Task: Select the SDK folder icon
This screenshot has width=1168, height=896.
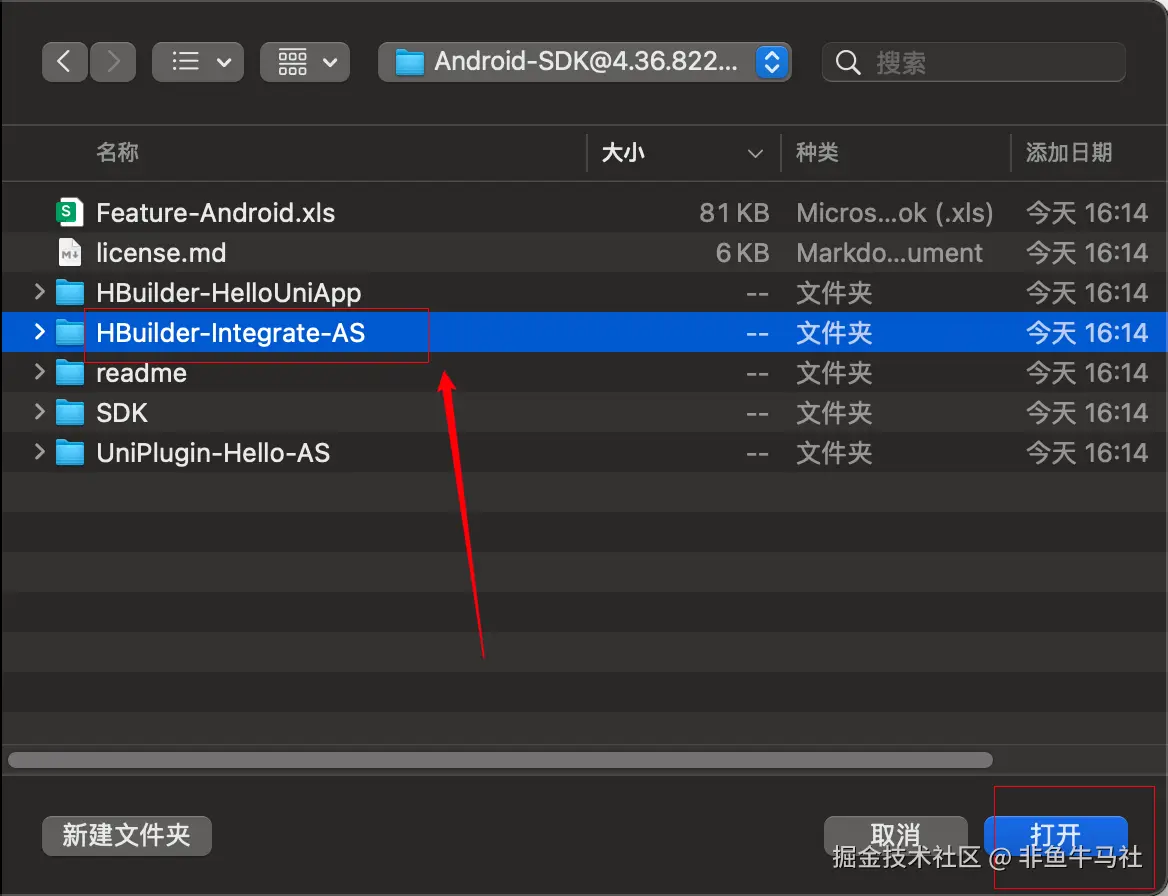Action: tap(70, 413)
